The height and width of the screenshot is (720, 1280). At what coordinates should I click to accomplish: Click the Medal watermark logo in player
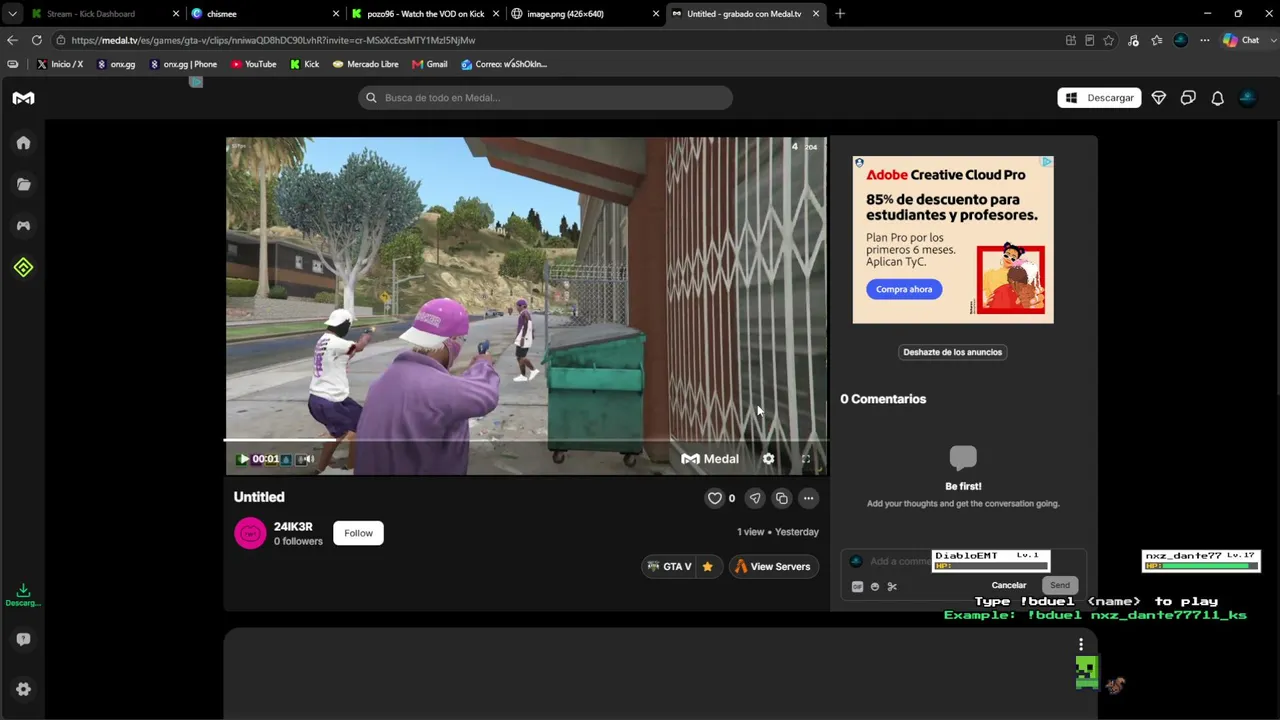(x=710, y=459)
